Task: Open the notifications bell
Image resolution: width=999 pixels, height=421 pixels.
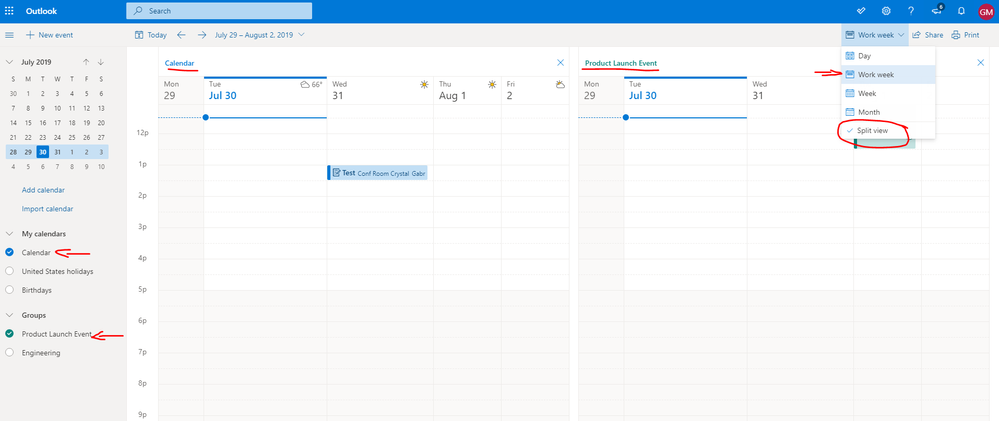Action: coord(961,11)
